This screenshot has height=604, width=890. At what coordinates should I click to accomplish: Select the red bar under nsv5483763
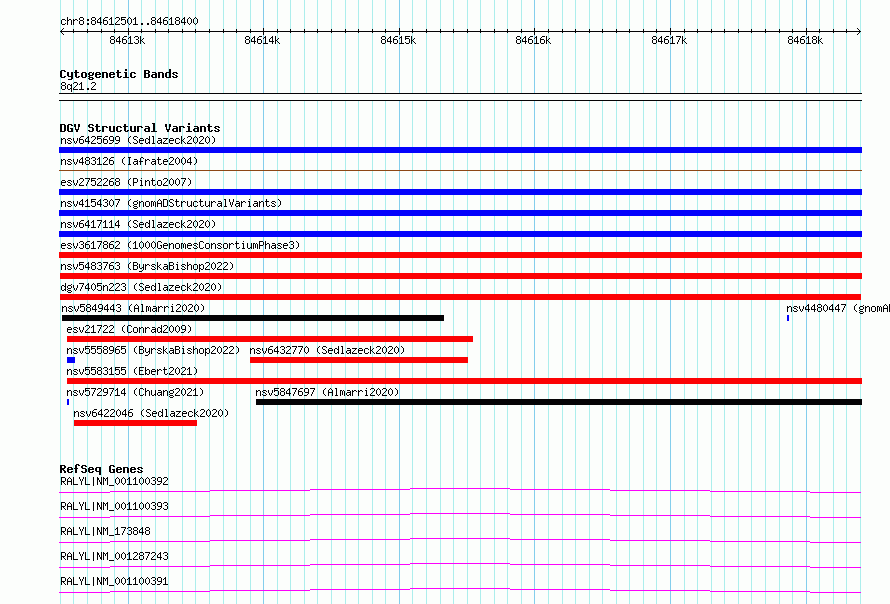tap(460, 276)
